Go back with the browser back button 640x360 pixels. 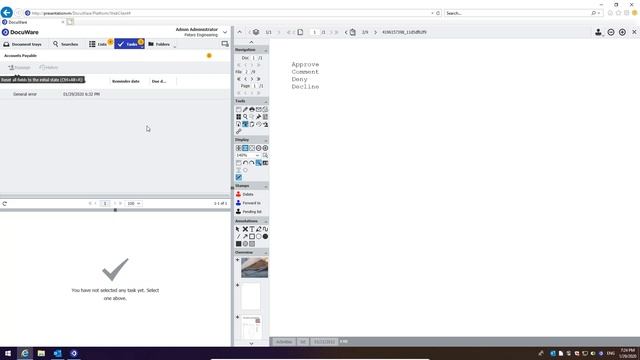tap(7, 13)
